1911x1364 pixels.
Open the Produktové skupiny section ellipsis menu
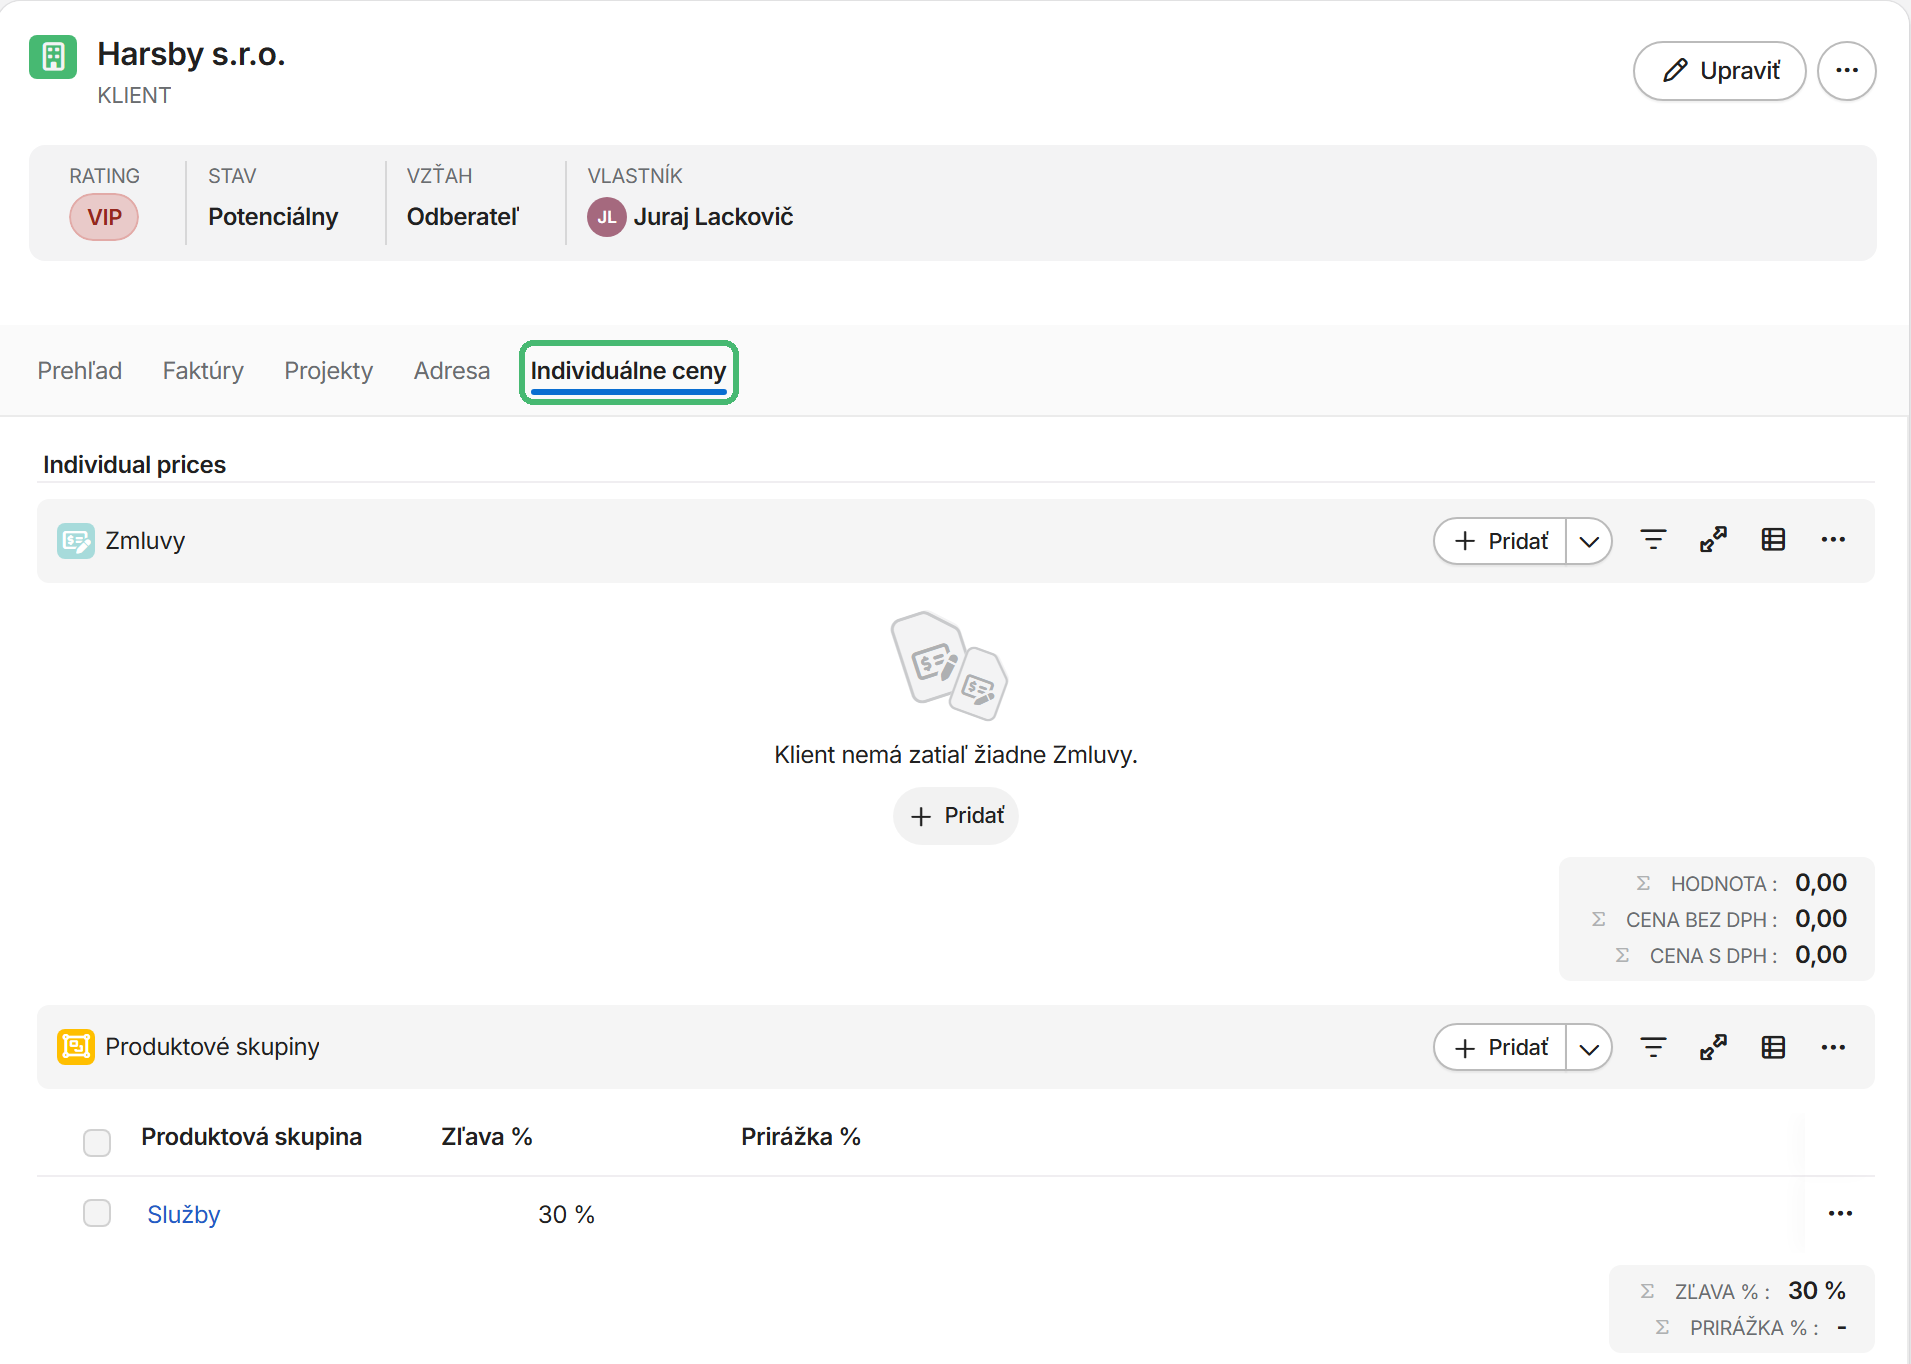(x=1833, y=1047)
